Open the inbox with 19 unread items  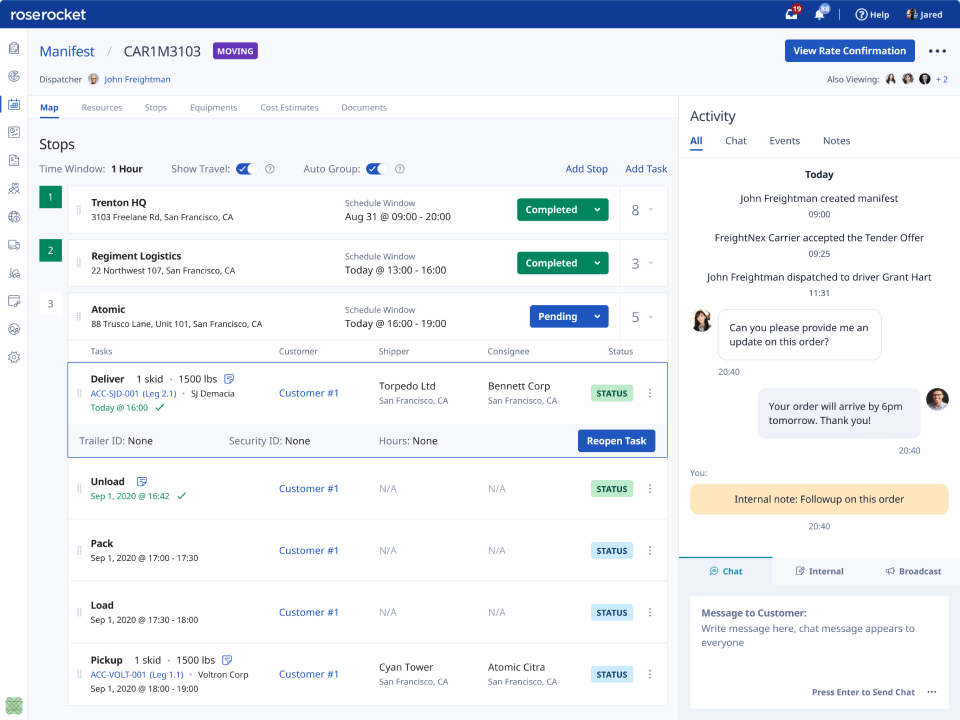[x=790, y=13]
